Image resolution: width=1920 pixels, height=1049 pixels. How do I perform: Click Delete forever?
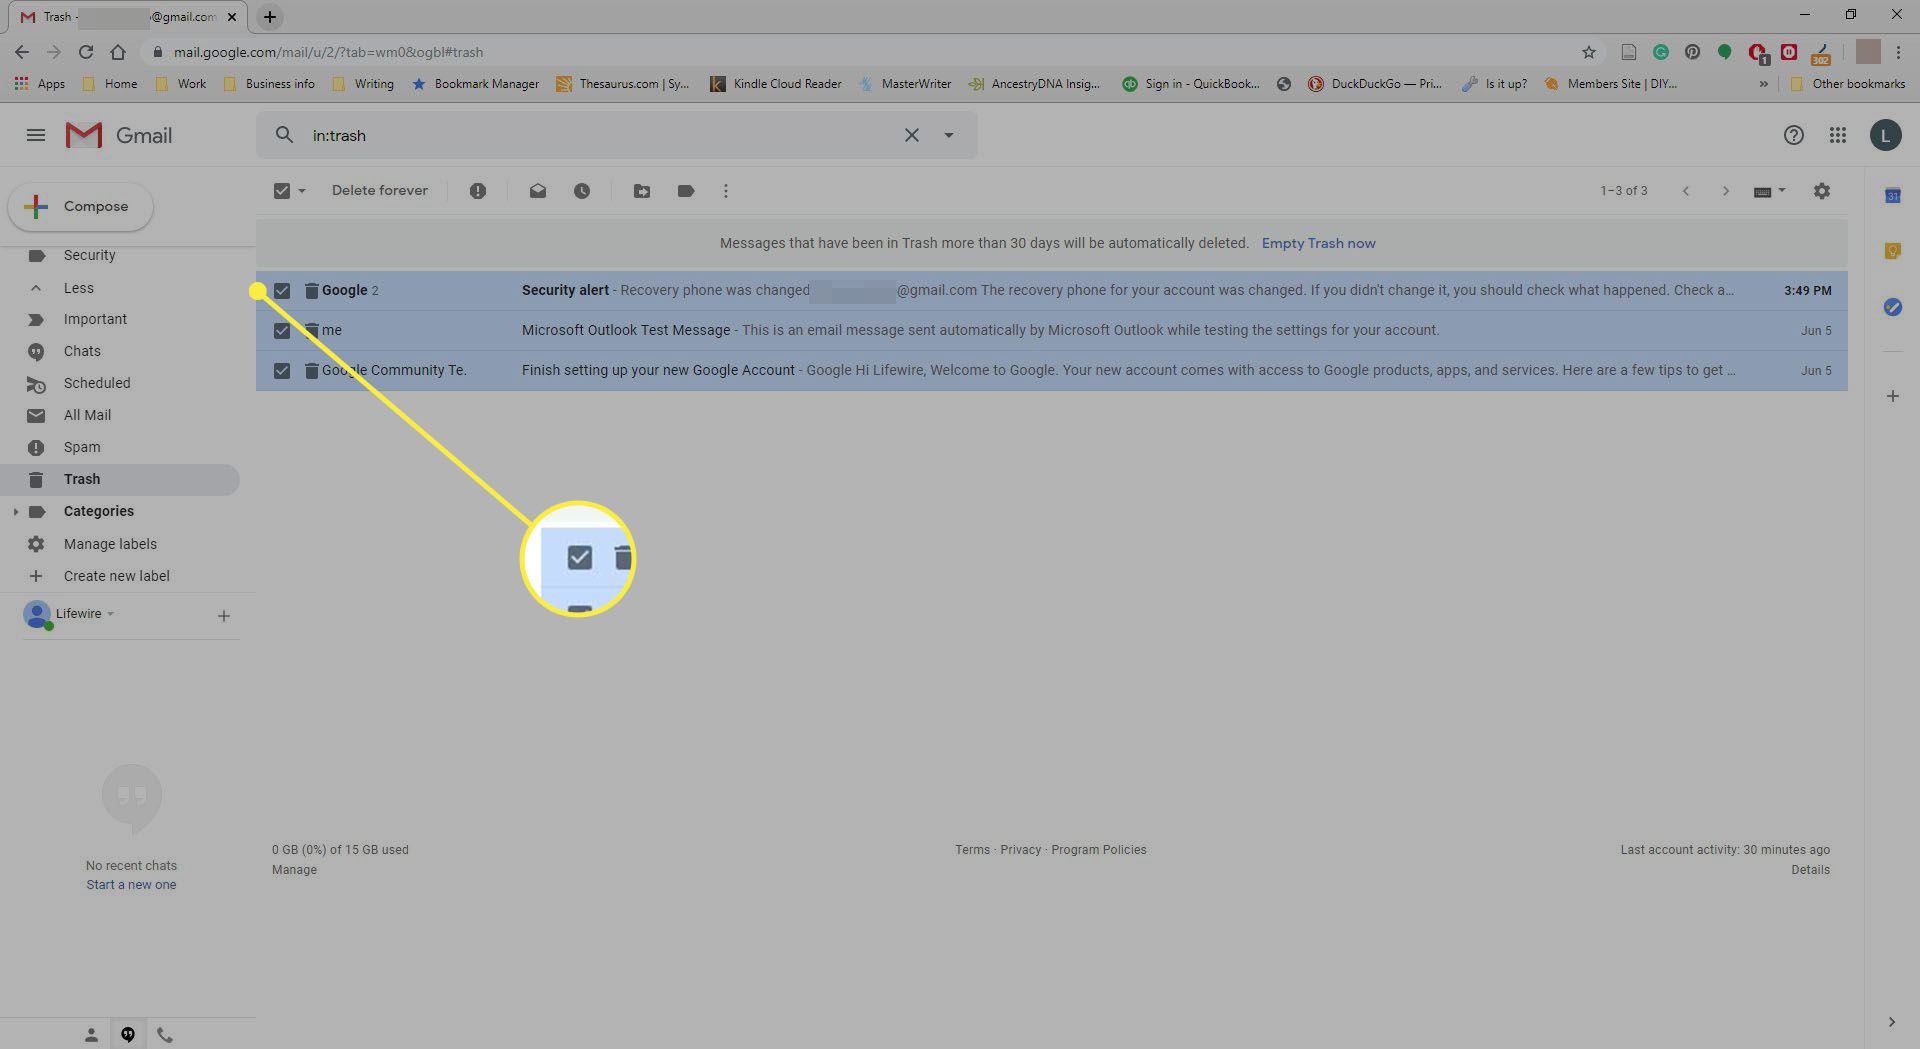pyautogui.click(x=380, y=191)
